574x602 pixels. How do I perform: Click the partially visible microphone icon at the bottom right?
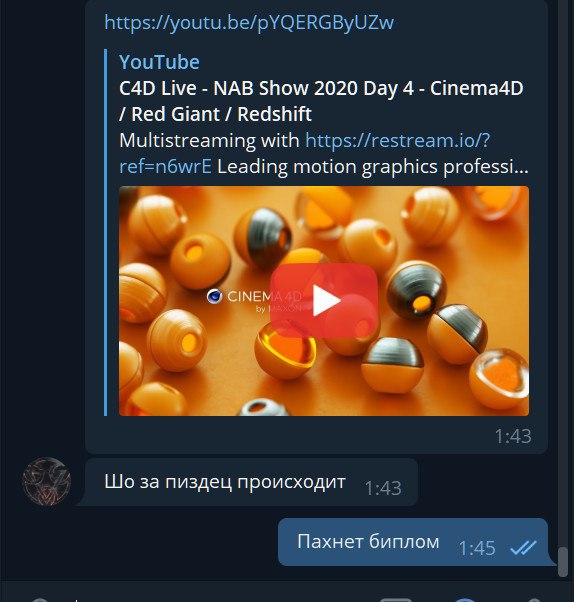click(534, 600)
